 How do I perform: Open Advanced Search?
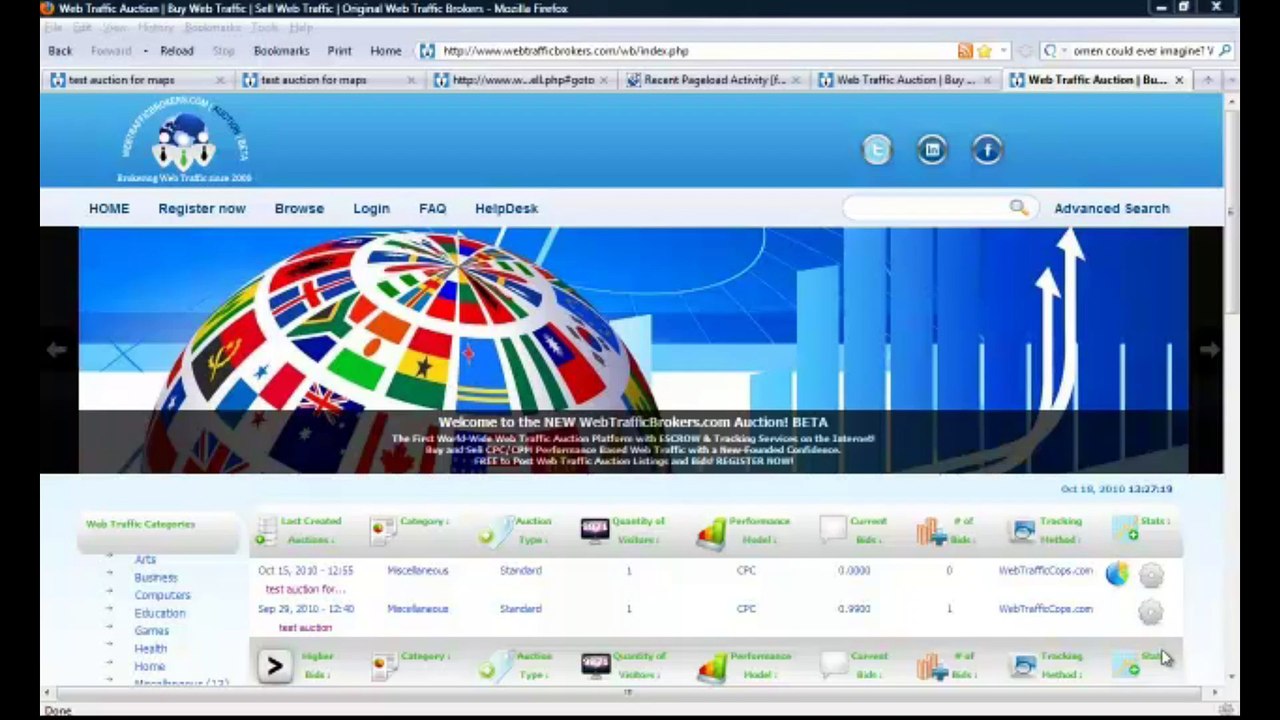pyautogui.click(x=1111, y=208)
